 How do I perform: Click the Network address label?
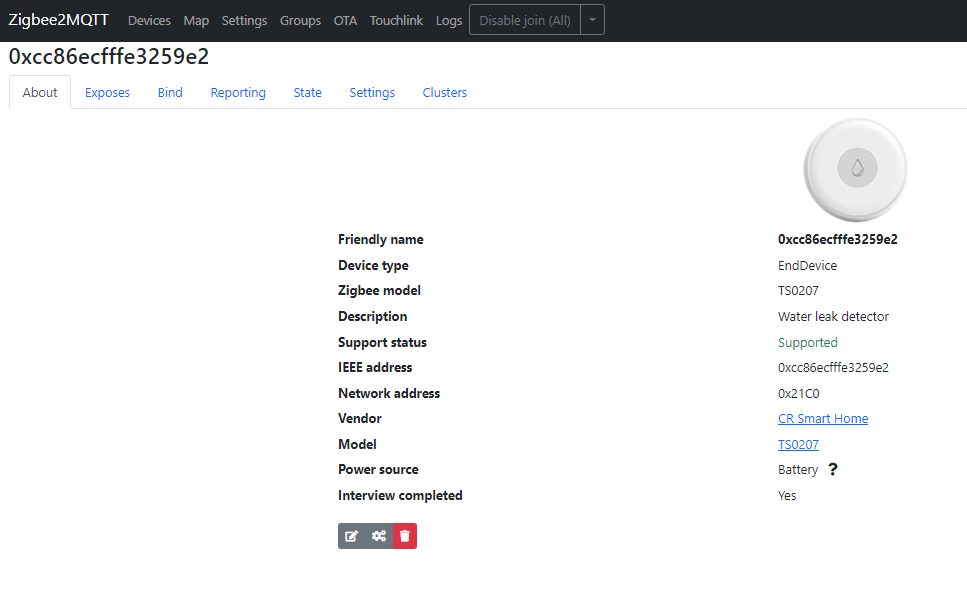click(389, 394)
